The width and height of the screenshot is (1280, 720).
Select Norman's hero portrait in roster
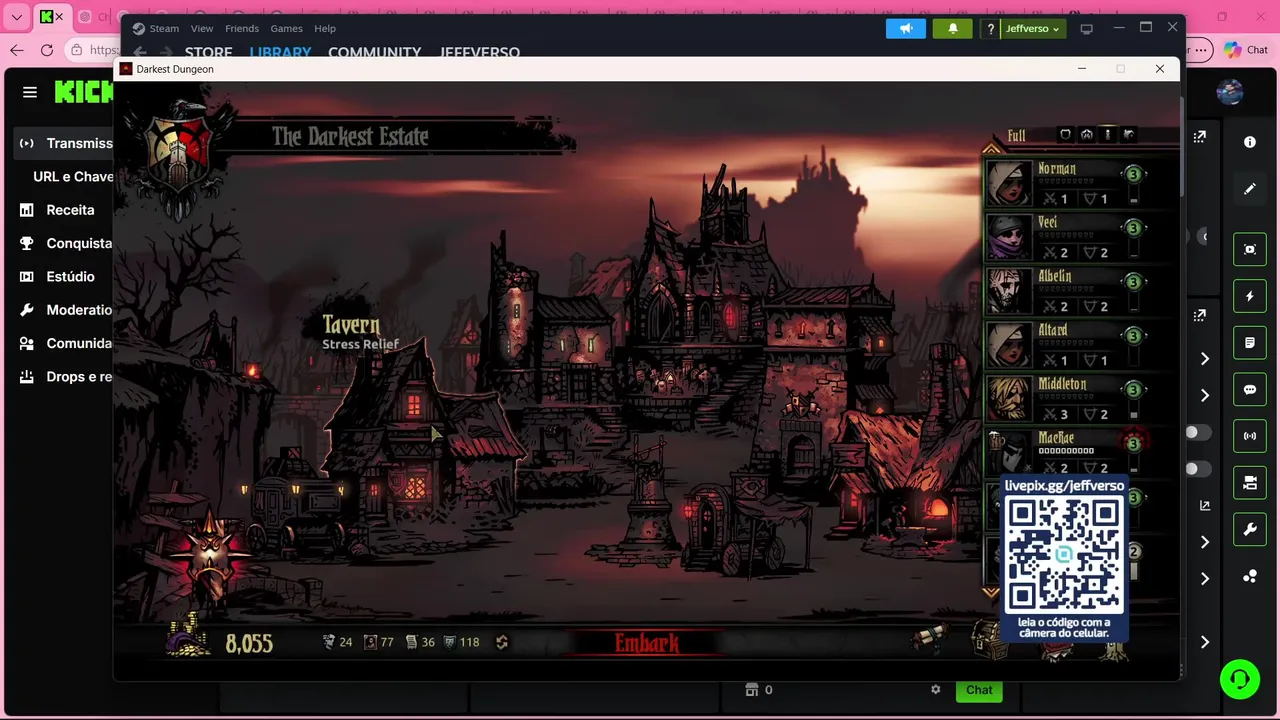(x=1008, y=184)
